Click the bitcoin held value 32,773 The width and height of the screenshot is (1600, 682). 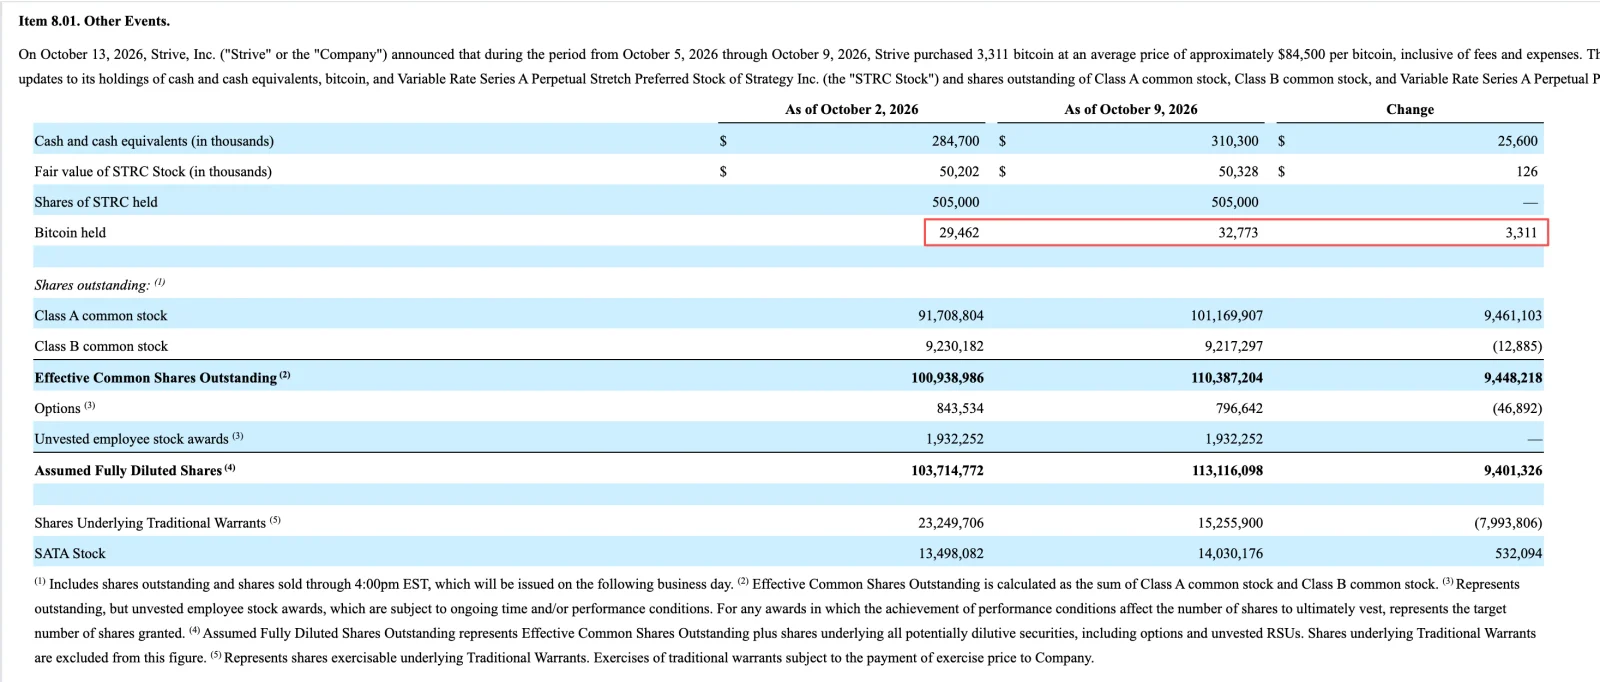point(1238,232)
